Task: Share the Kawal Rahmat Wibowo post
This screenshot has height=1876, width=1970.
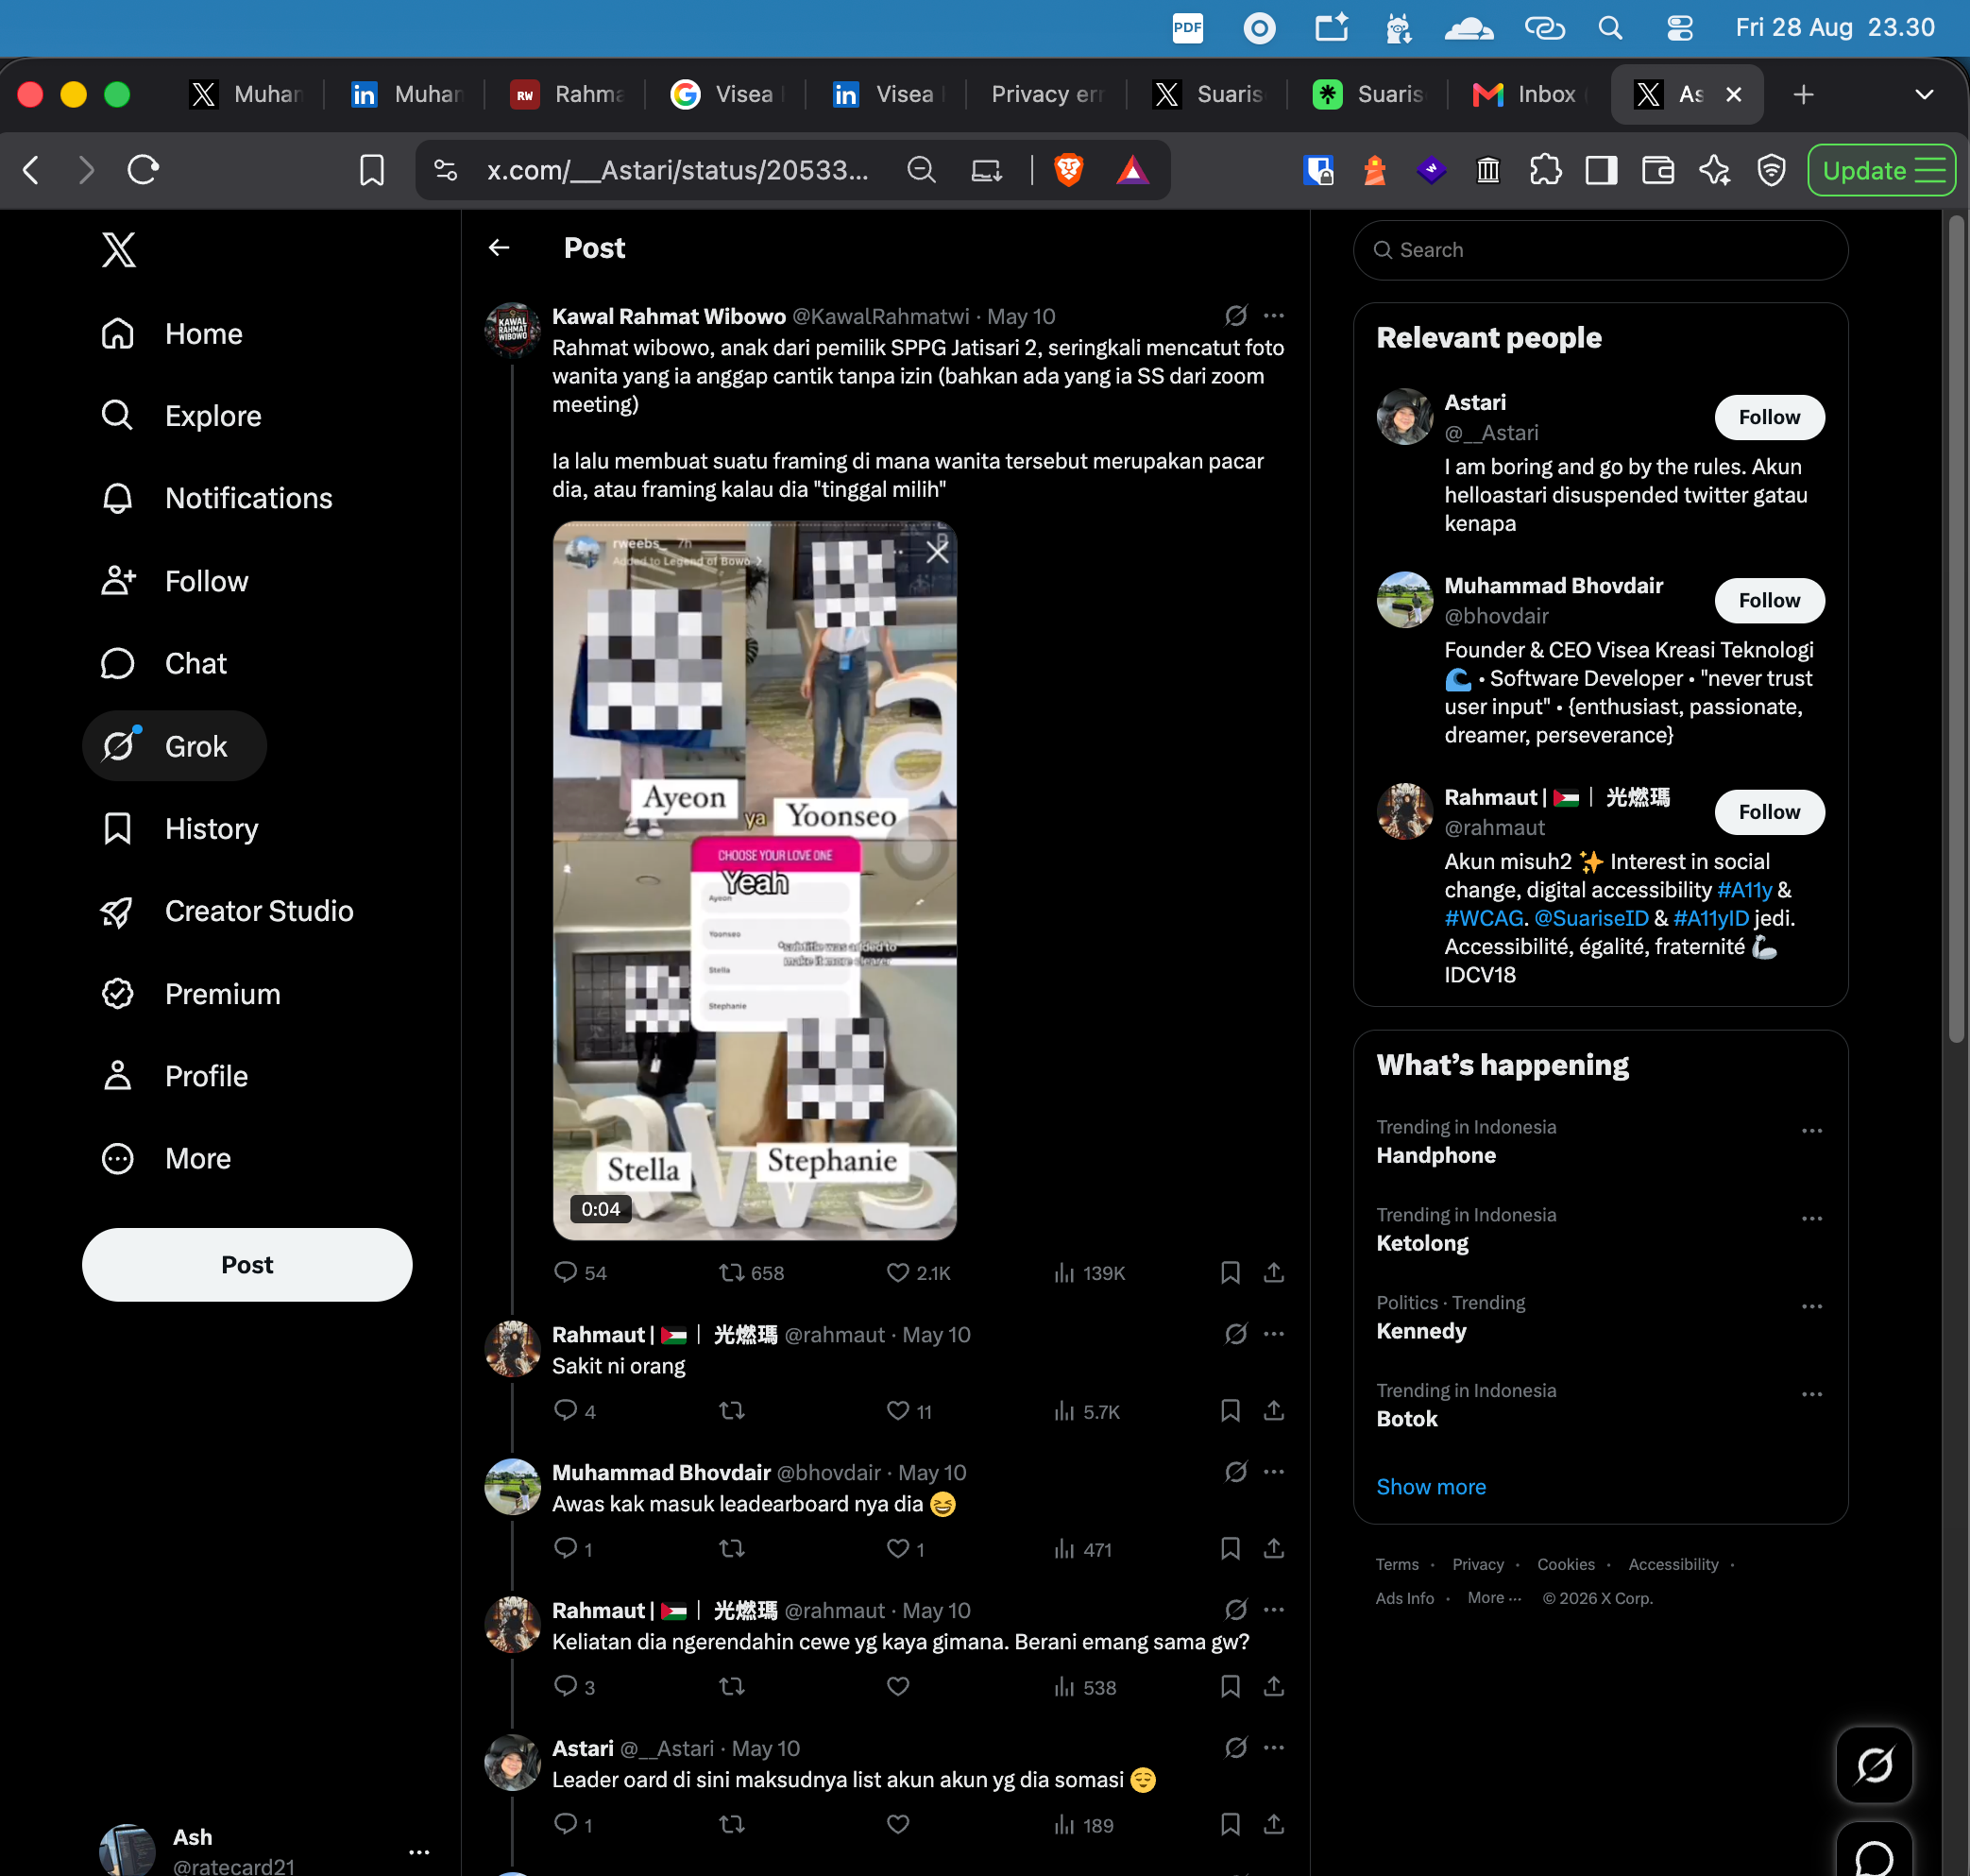Action: pyautogui.click(x=1273, y=1272)
